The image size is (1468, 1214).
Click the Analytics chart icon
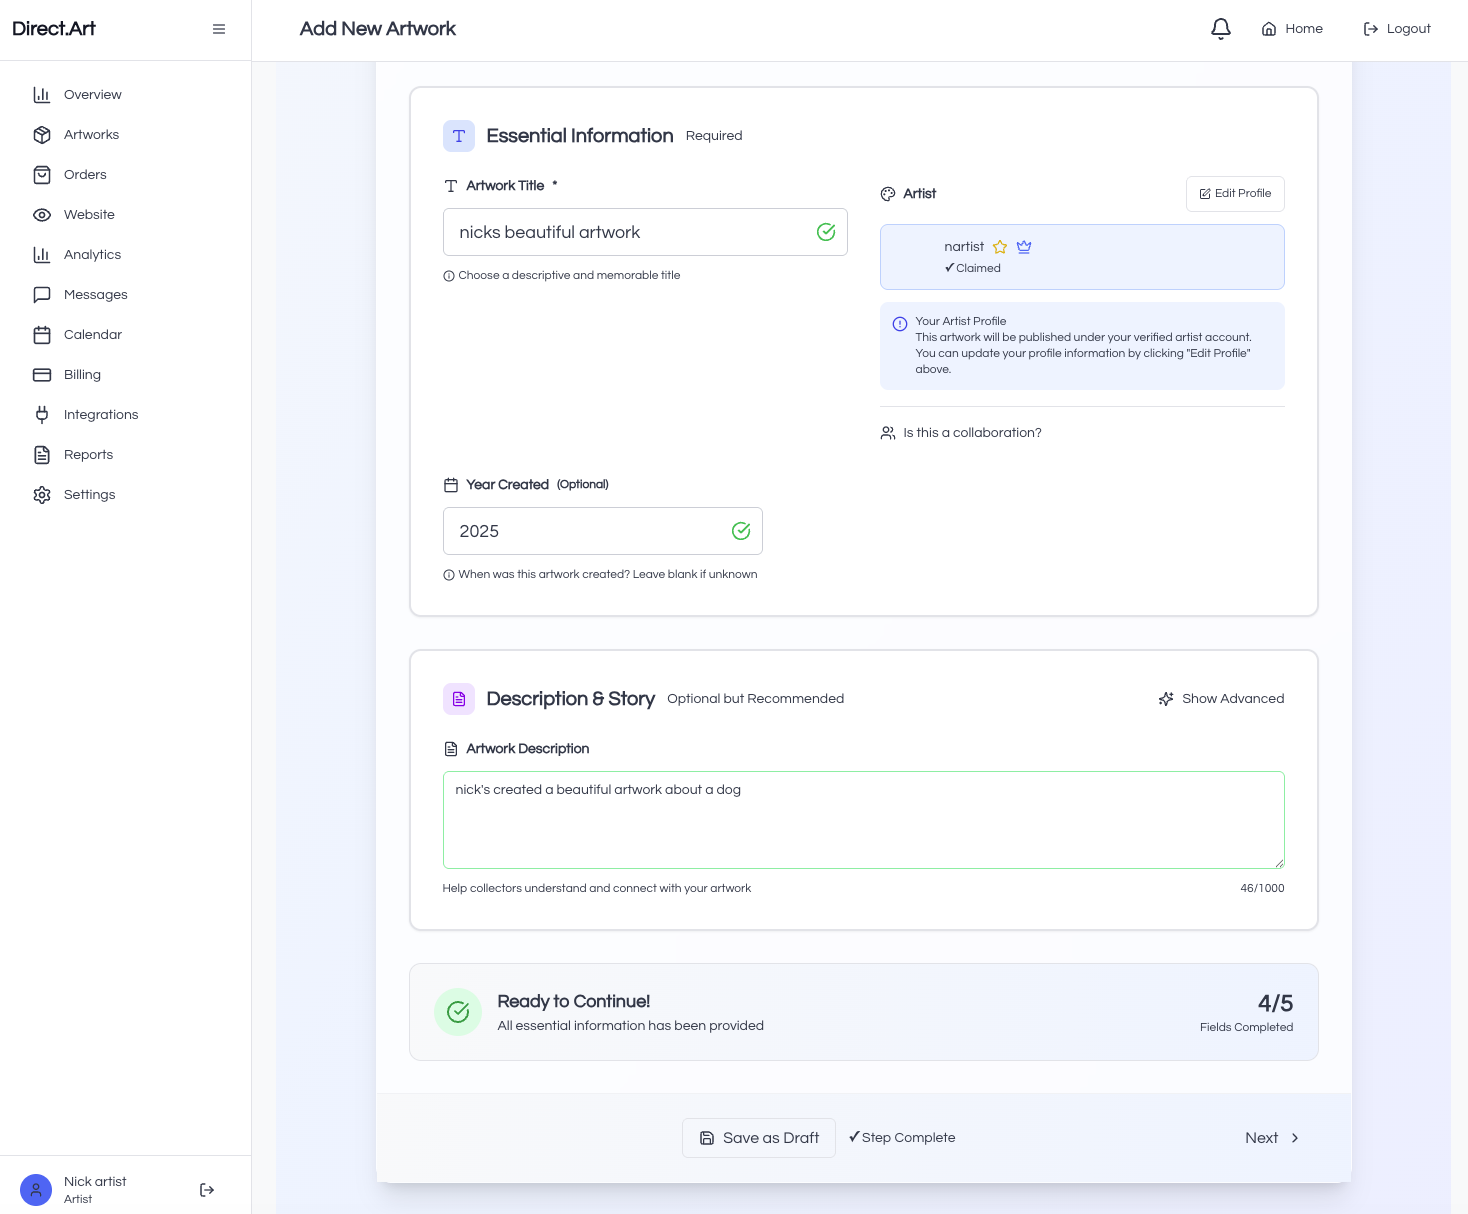tap(42, 254)
